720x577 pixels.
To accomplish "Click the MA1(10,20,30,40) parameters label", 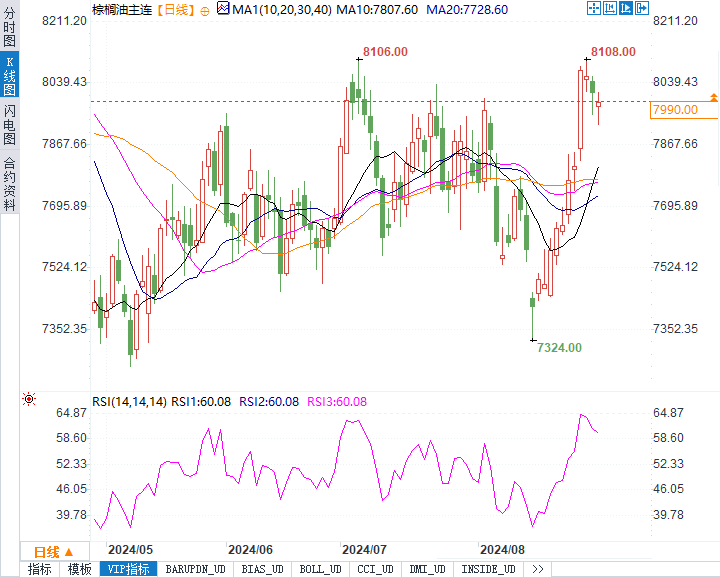I will [x=282, y=10].
